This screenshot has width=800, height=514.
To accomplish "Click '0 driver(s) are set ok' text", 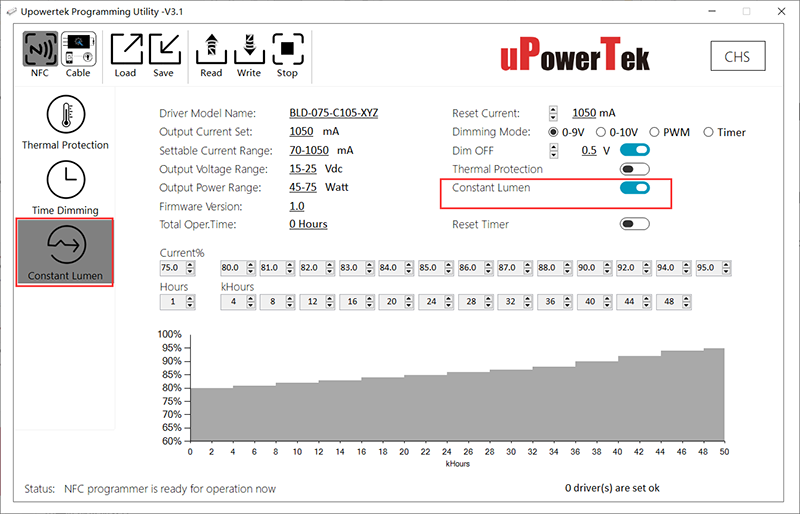I will (612, 488).
